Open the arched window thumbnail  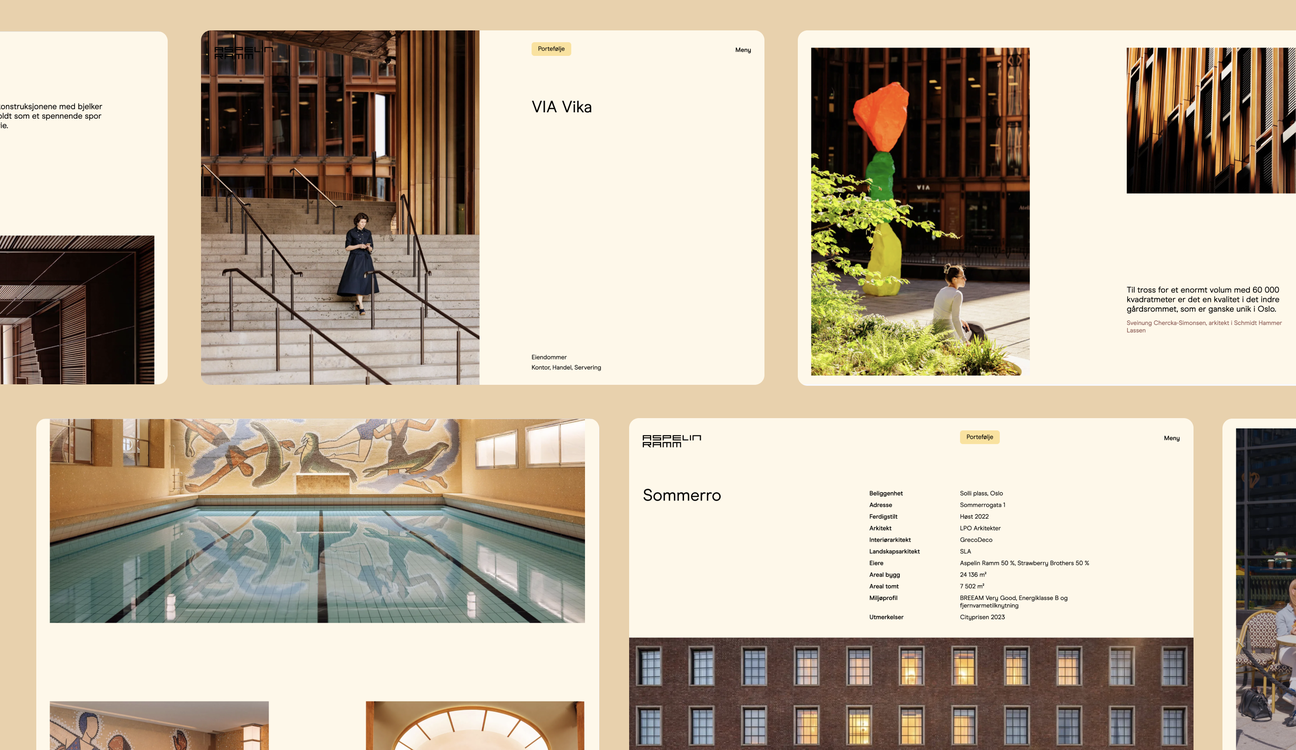point(474,726)
